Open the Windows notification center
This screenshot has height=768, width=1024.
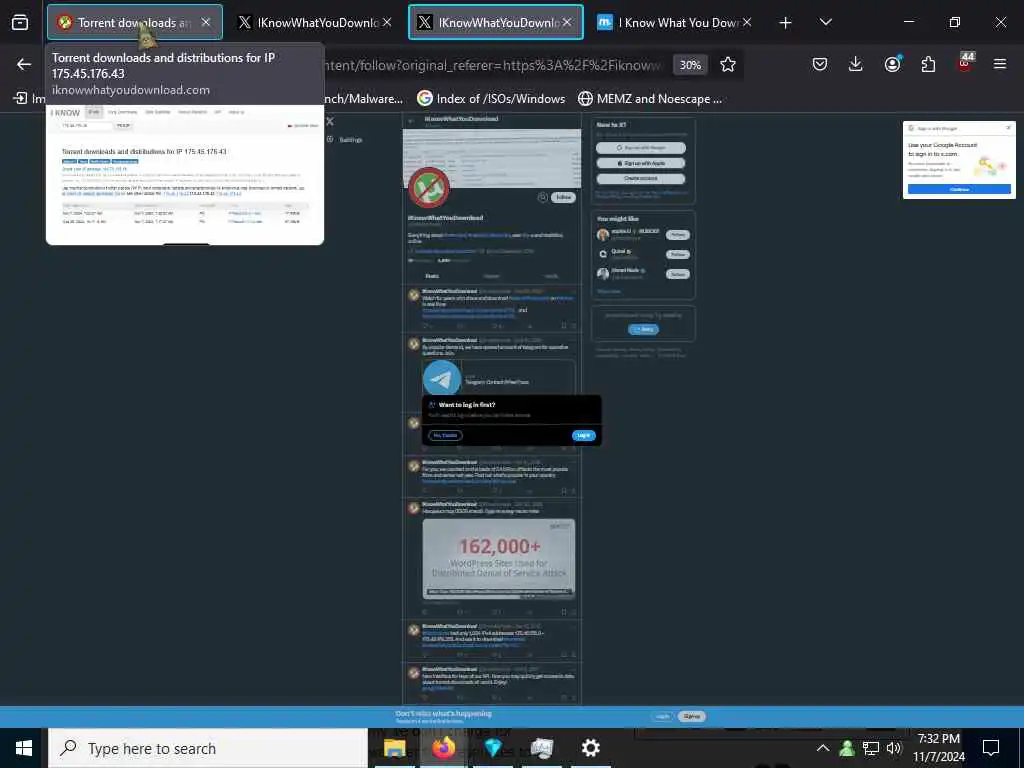tap(991, 748)
